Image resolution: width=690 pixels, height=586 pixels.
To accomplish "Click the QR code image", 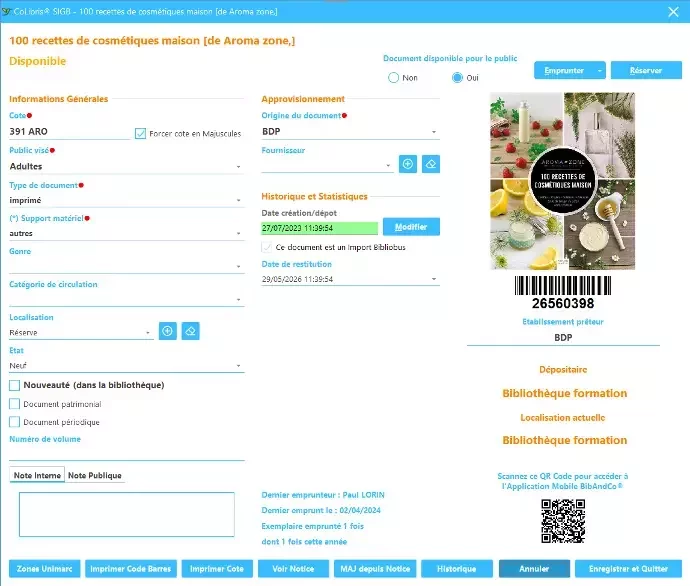I will tap(563, 519).
